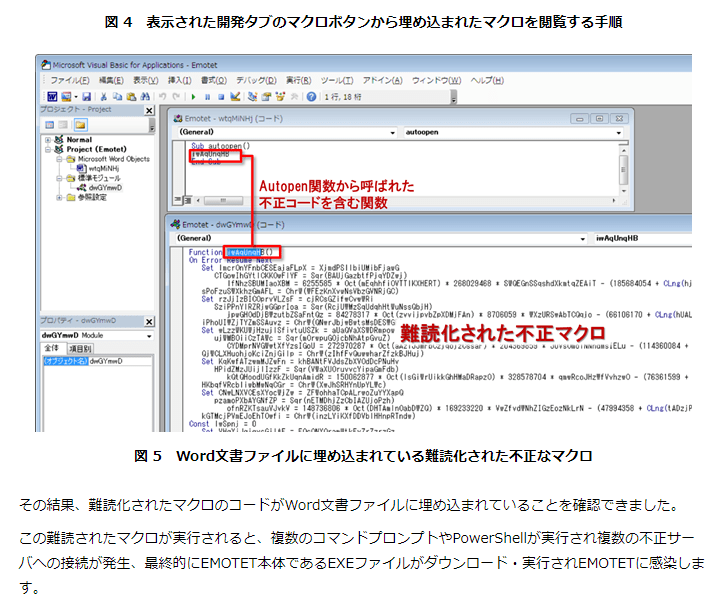This screenshot has height=604, width=717.
Task: Click the View Microsoft Word icon
Action: point(43,95)
